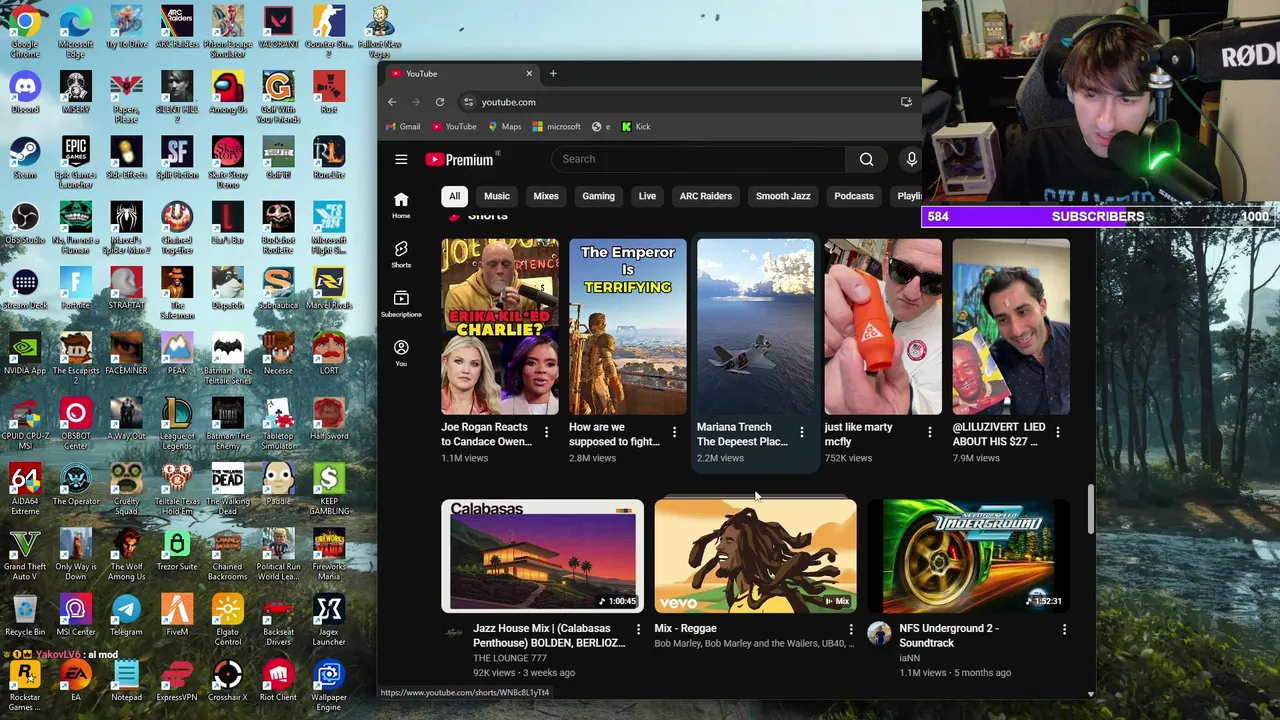
Task: Select the Fortnite desktop shortcut
Action: 76,289
